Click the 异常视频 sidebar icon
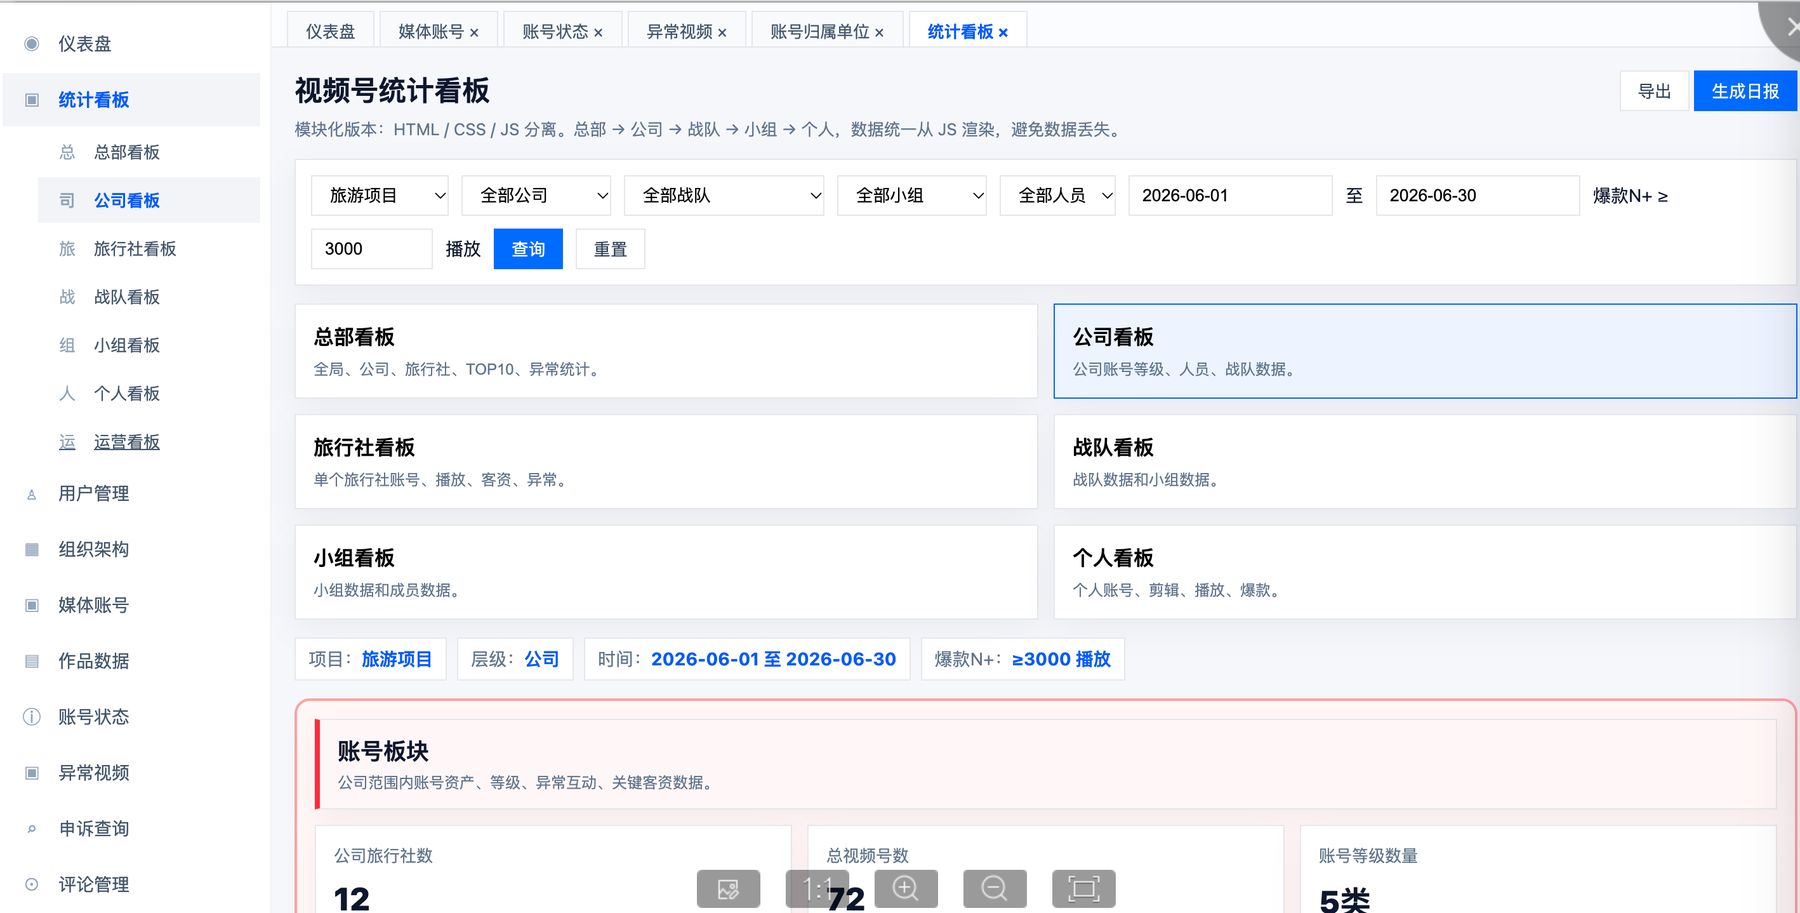1800x913 pixels. 32,773
